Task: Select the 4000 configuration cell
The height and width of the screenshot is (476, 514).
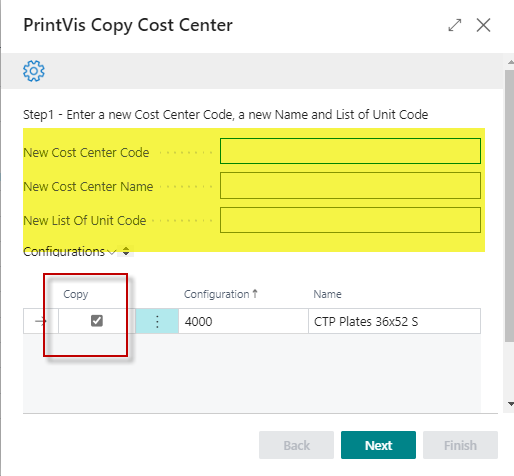Action: (243, 321)
